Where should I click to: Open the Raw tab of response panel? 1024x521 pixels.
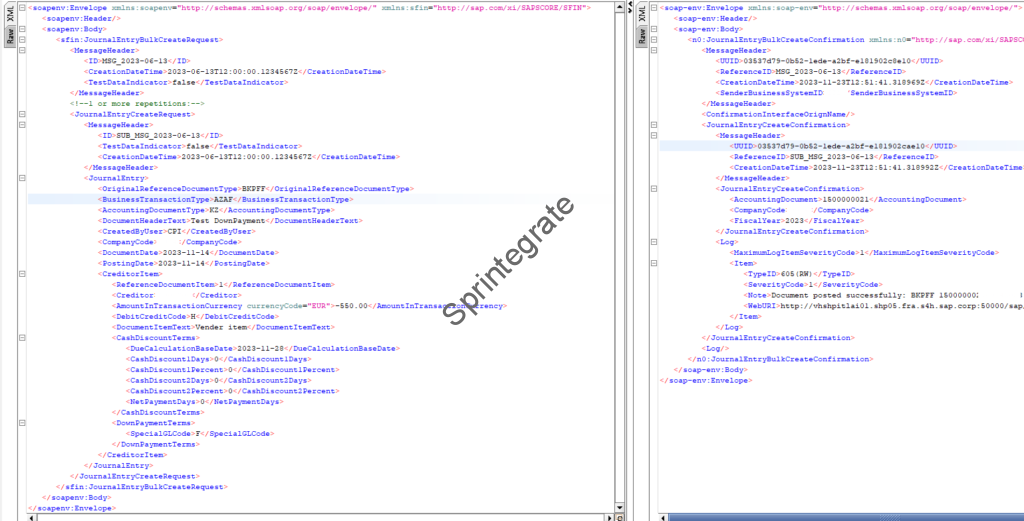tap(642, 38)
